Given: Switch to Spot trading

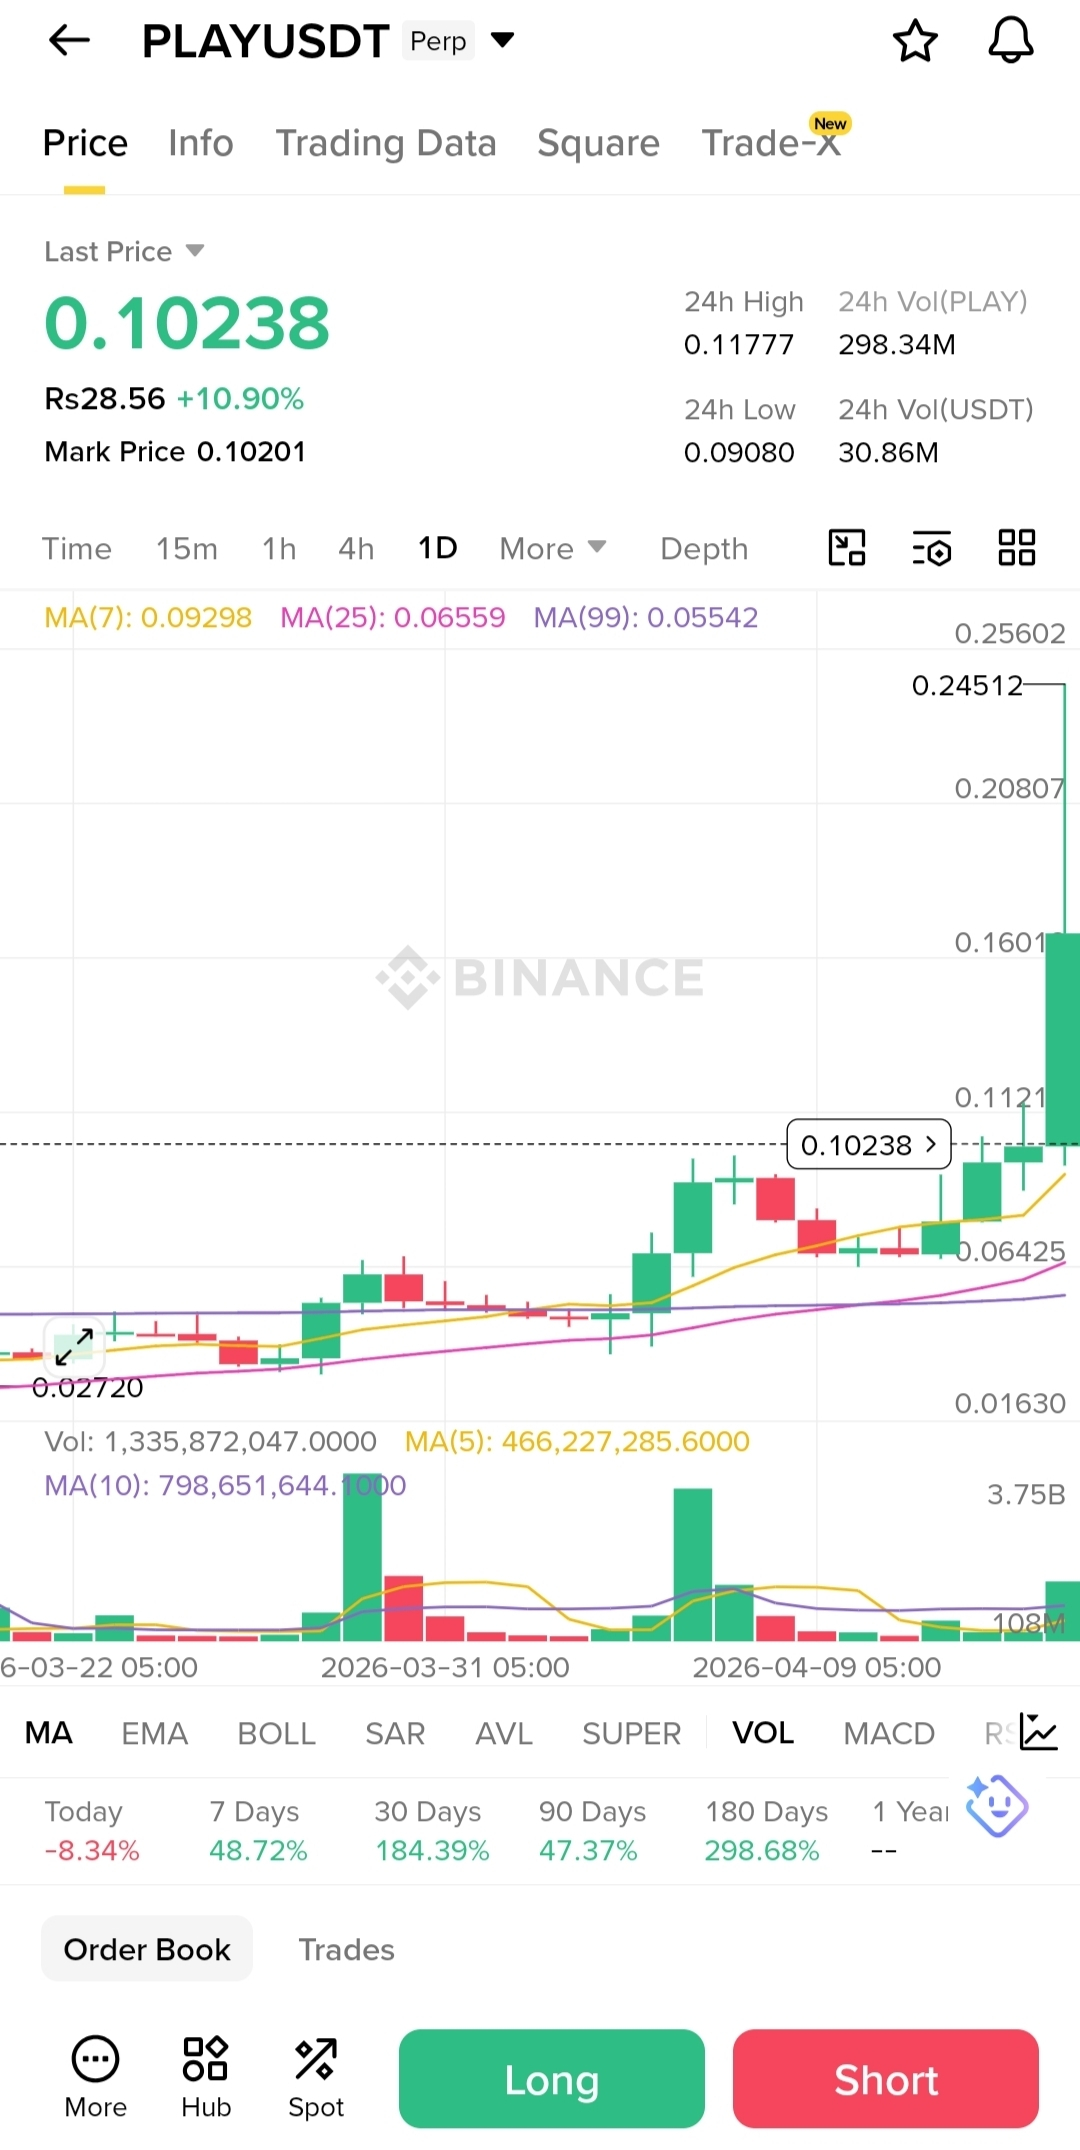Looking at the screenshot, I should point(316,2078).
